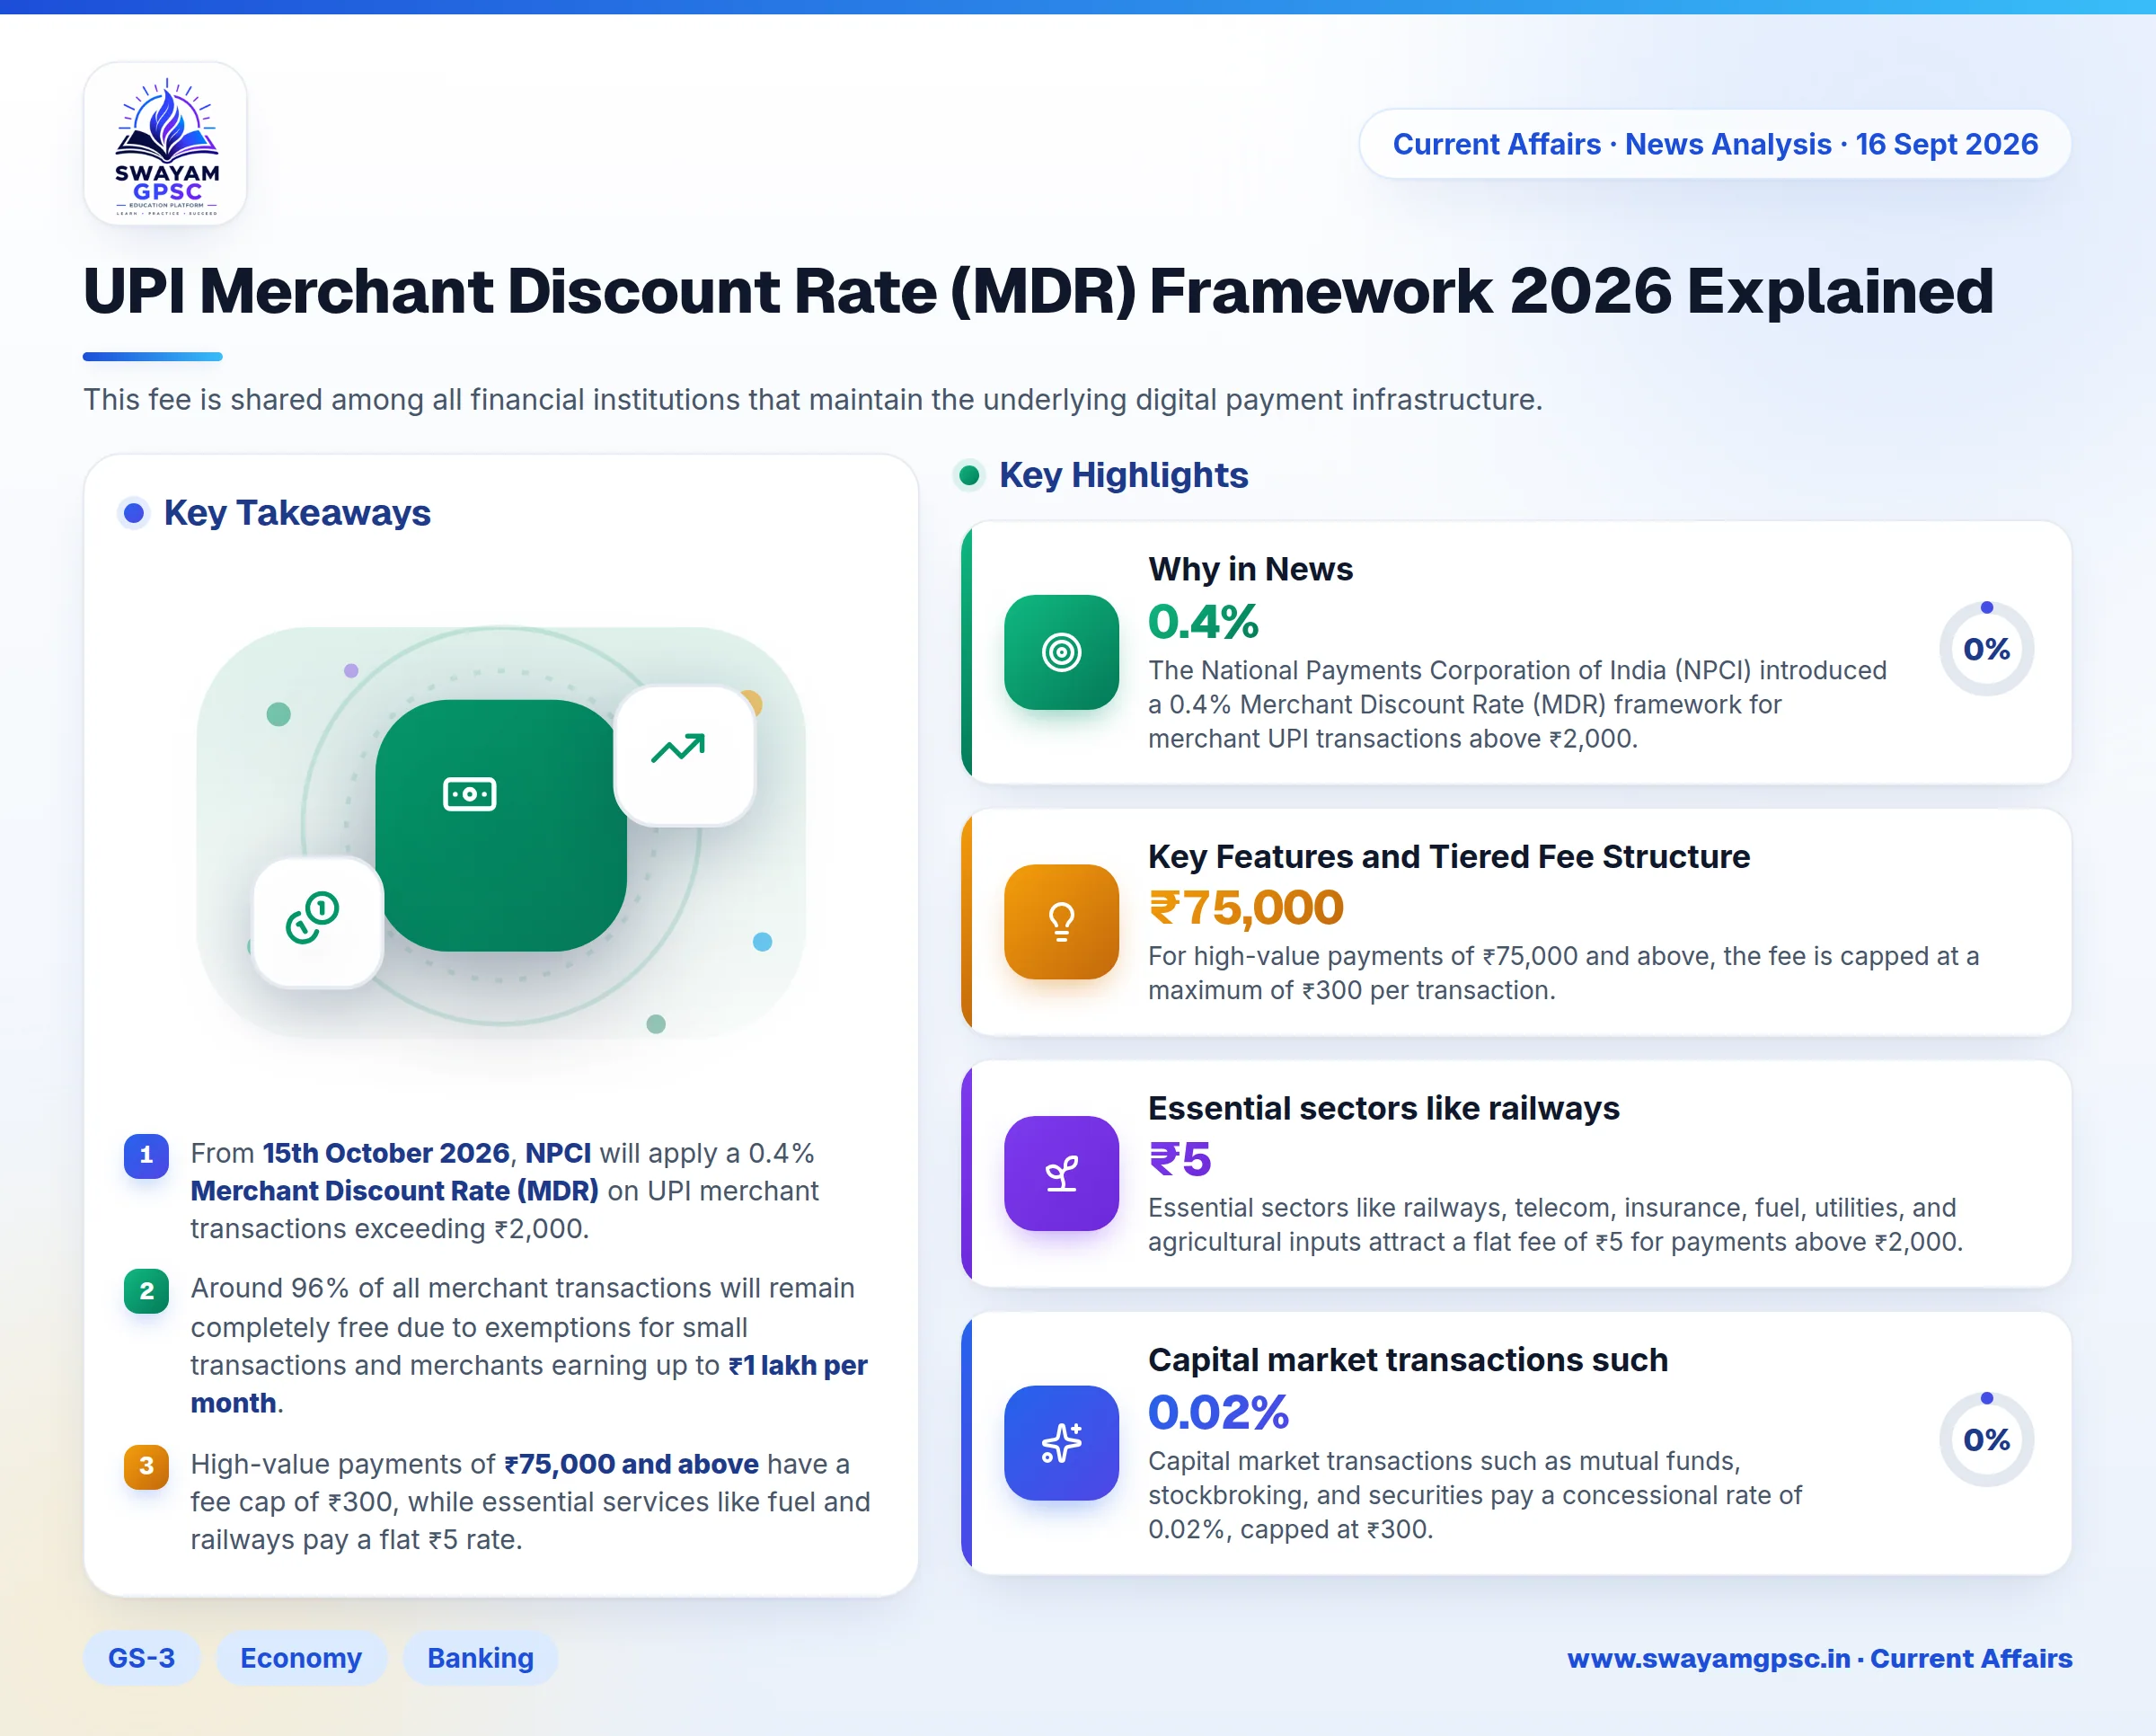Click the banknote icon on green square
Screen dimensions: 2156x1736
(x=469, y=794)
